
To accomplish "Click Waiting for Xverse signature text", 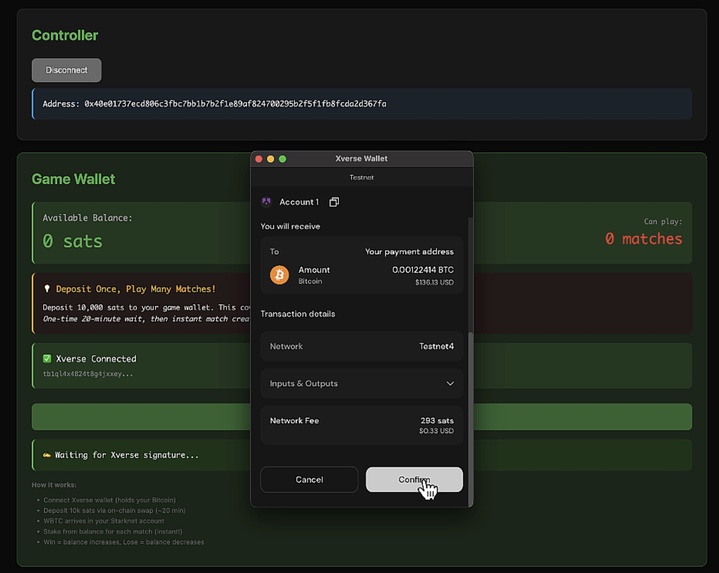I will pos(127,455).
